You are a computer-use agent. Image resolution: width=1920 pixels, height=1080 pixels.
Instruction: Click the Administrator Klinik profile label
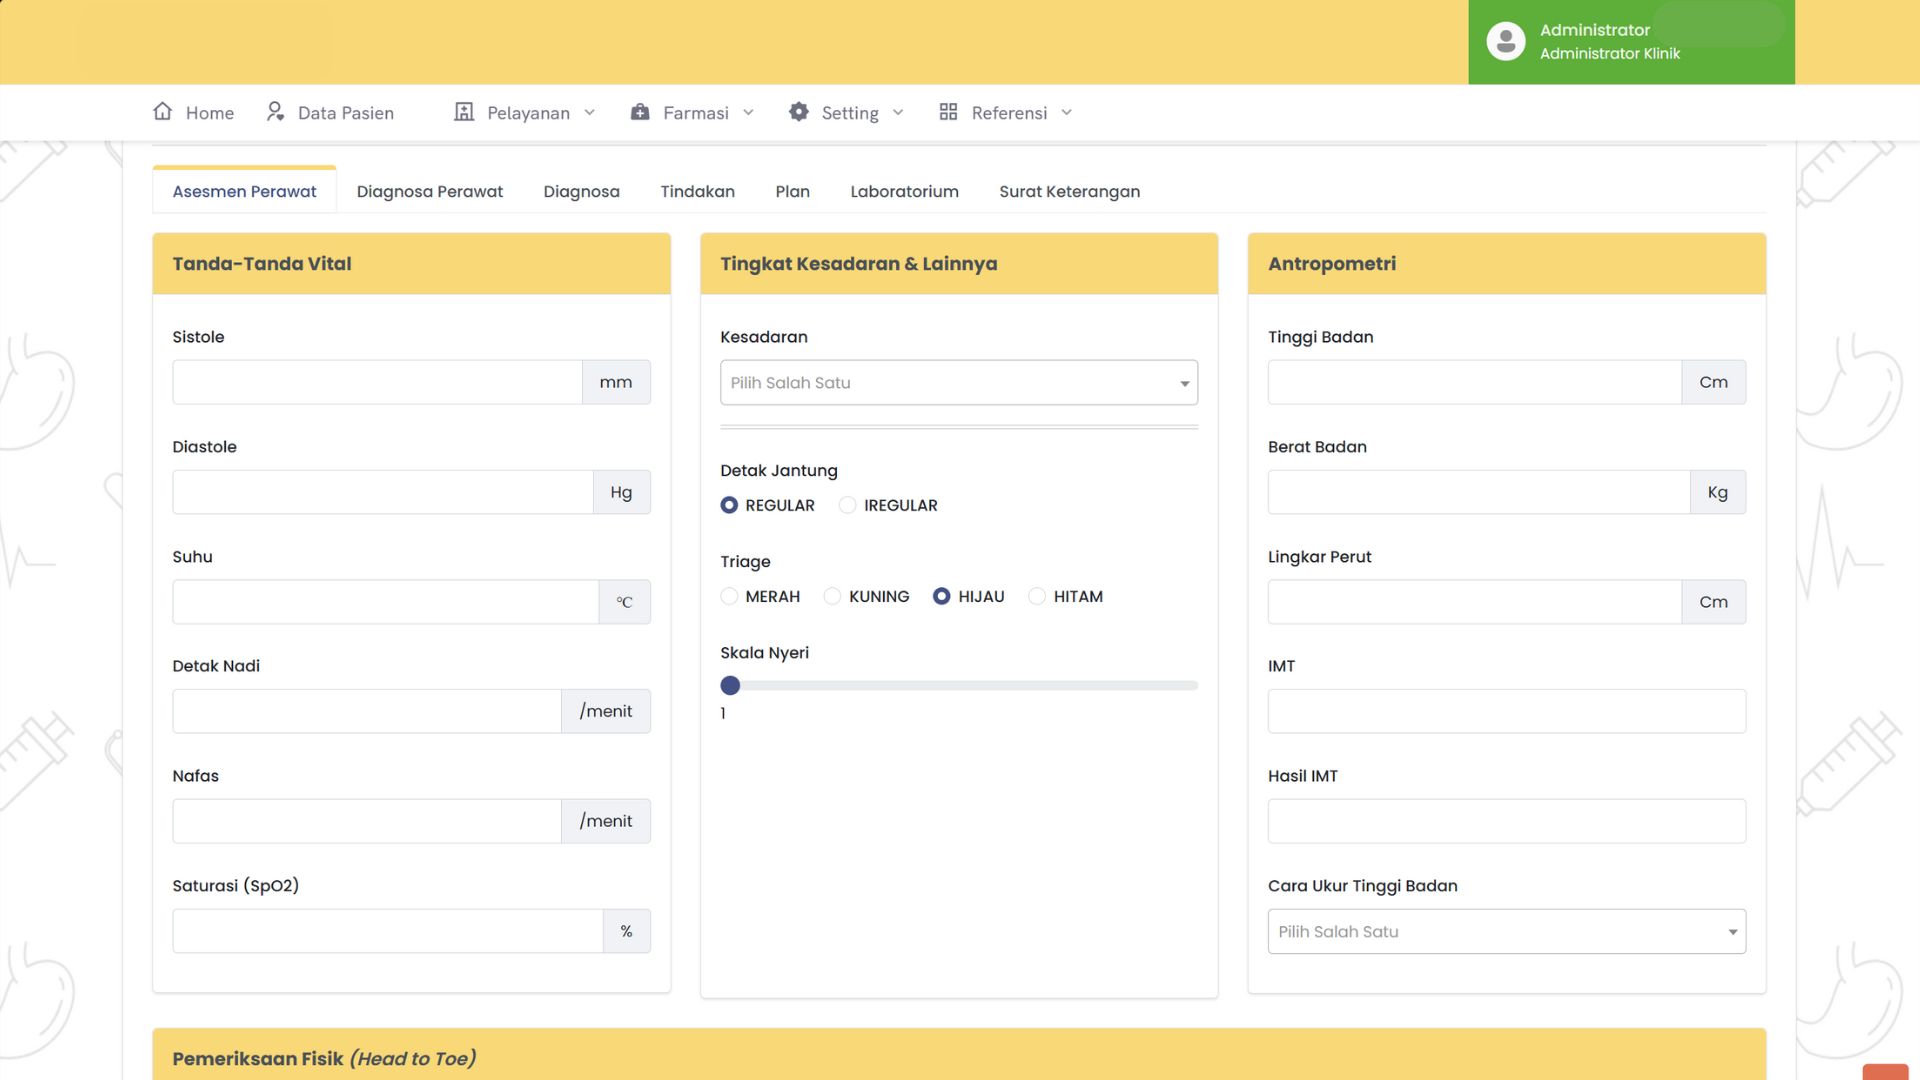point(1609,54)
